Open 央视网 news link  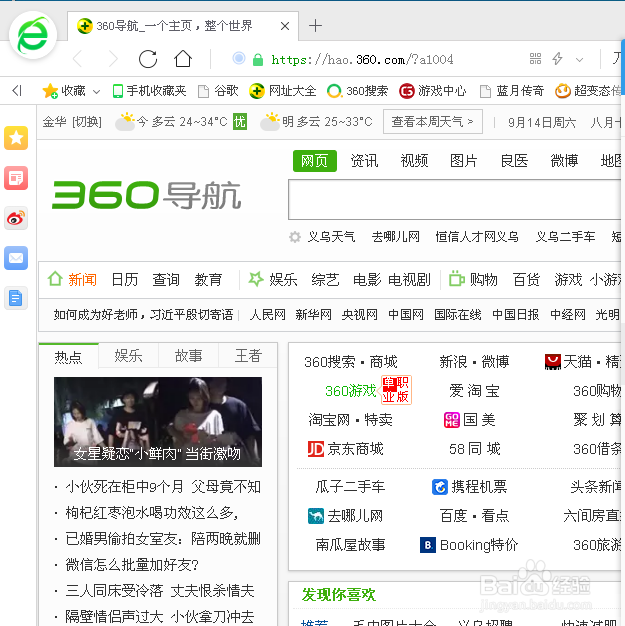coord(359,315)
